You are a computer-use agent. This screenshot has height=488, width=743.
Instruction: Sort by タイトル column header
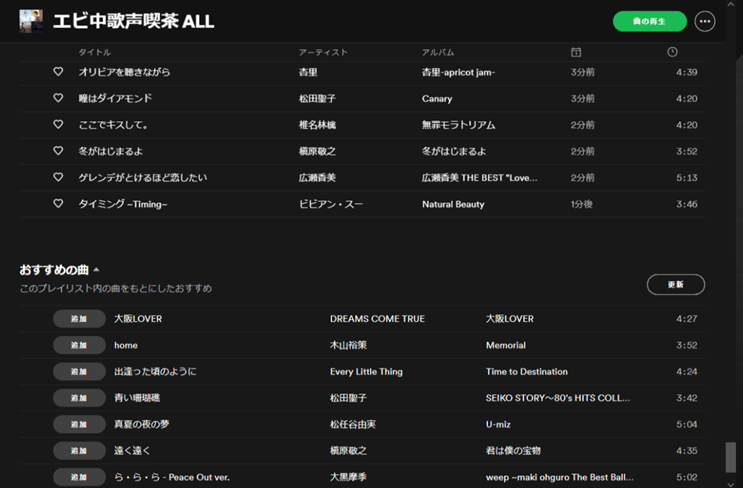[95, 52]
